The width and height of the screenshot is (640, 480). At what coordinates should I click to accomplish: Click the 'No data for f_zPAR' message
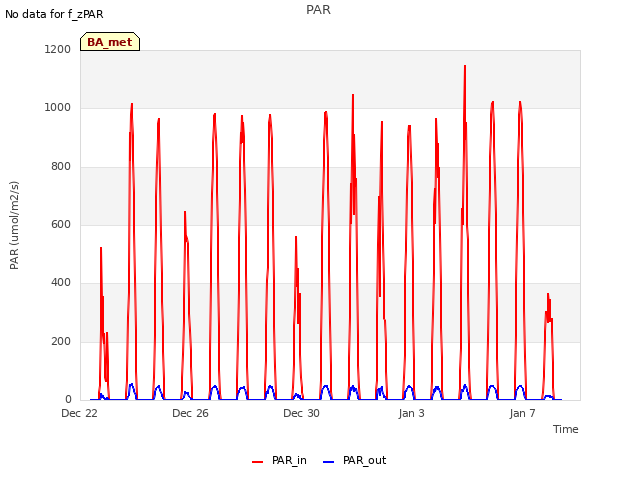(54, 14)
